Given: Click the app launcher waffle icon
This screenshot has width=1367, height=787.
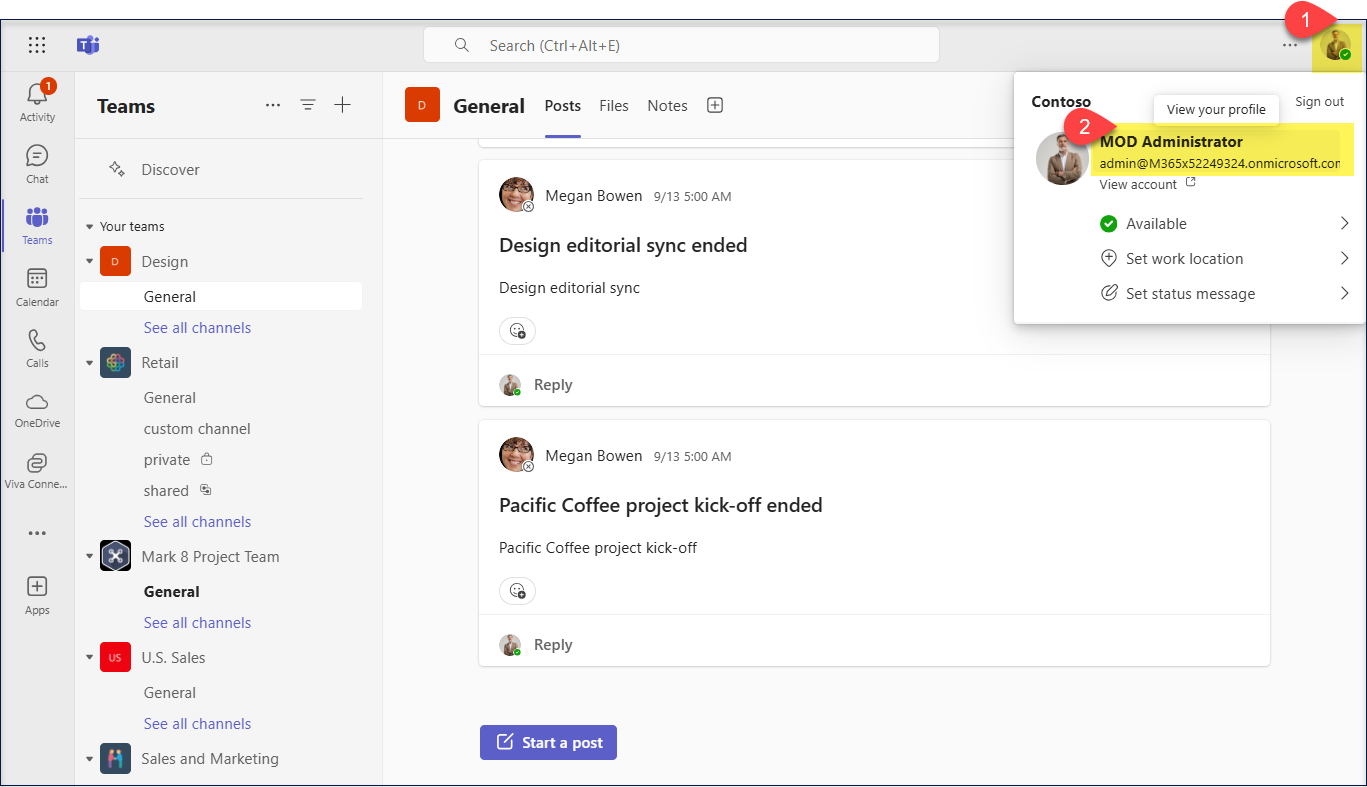Looking at the screenshot, I should 37,45.
